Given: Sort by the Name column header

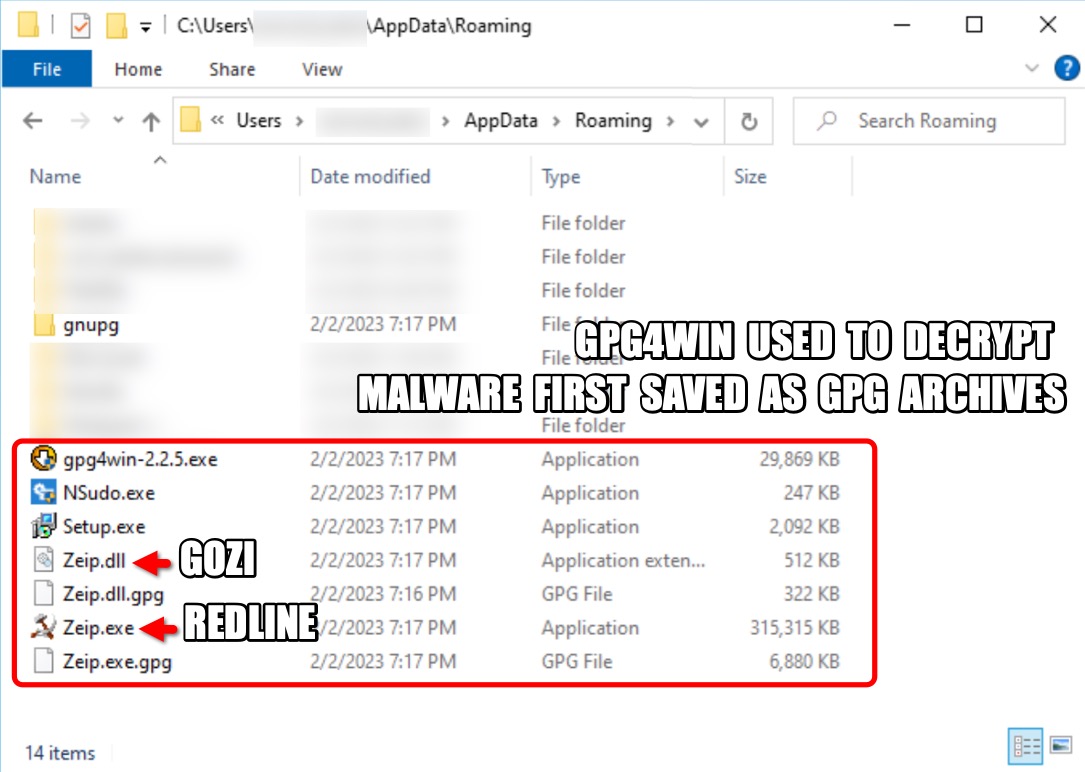Looking at the screenshot, I should pyautogui.click(x=55, y=176).
